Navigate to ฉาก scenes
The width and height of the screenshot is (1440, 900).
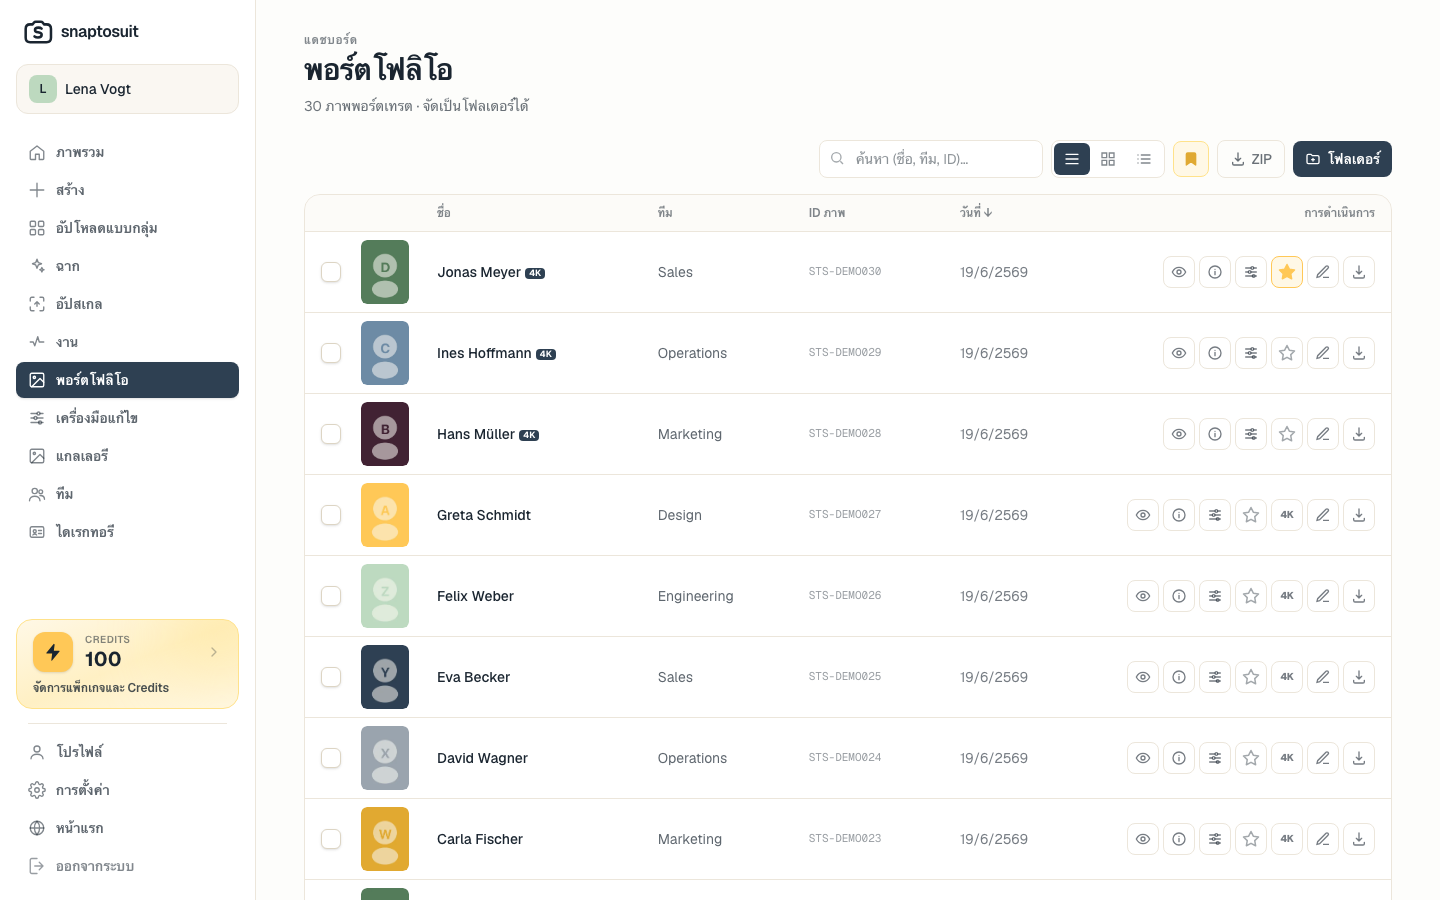click(x=127, y=266)
